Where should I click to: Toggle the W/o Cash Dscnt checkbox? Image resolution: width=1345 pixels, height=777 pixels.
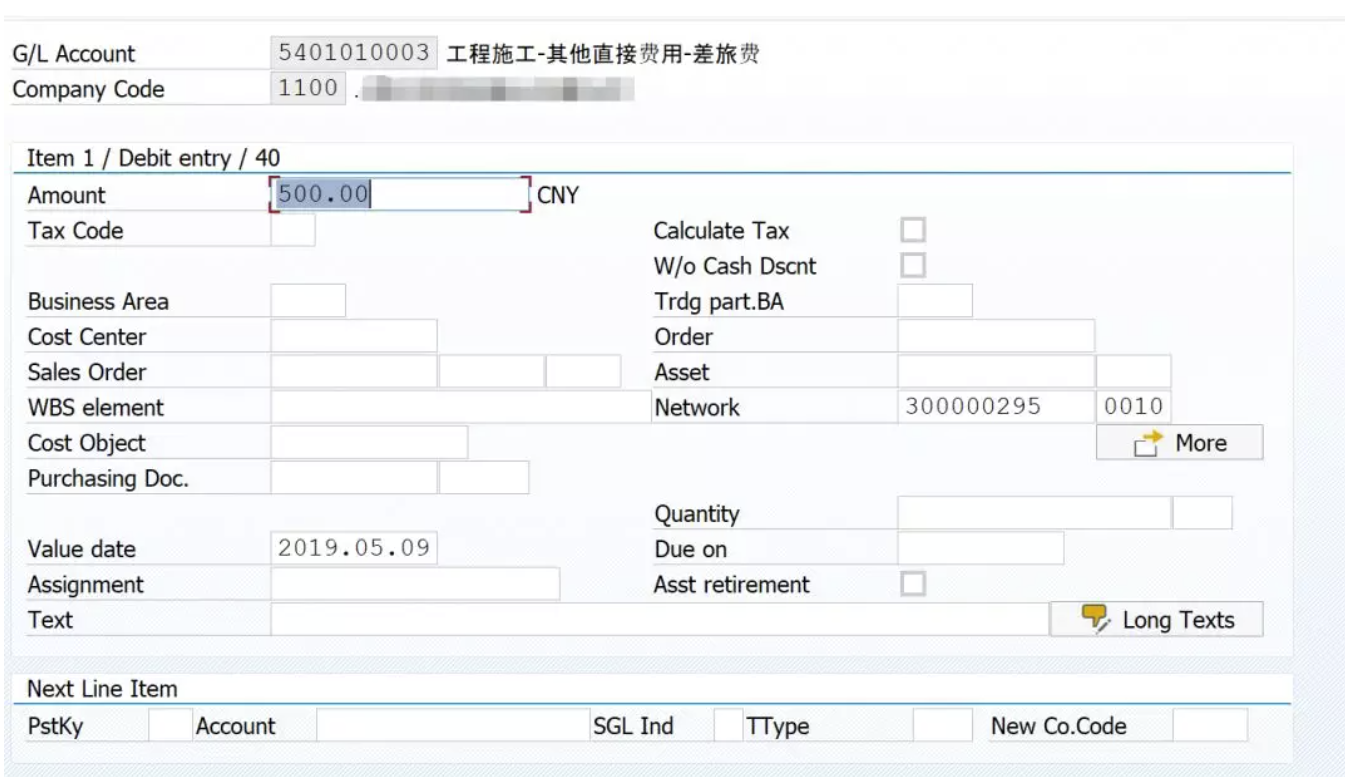(x=911, y=266)
